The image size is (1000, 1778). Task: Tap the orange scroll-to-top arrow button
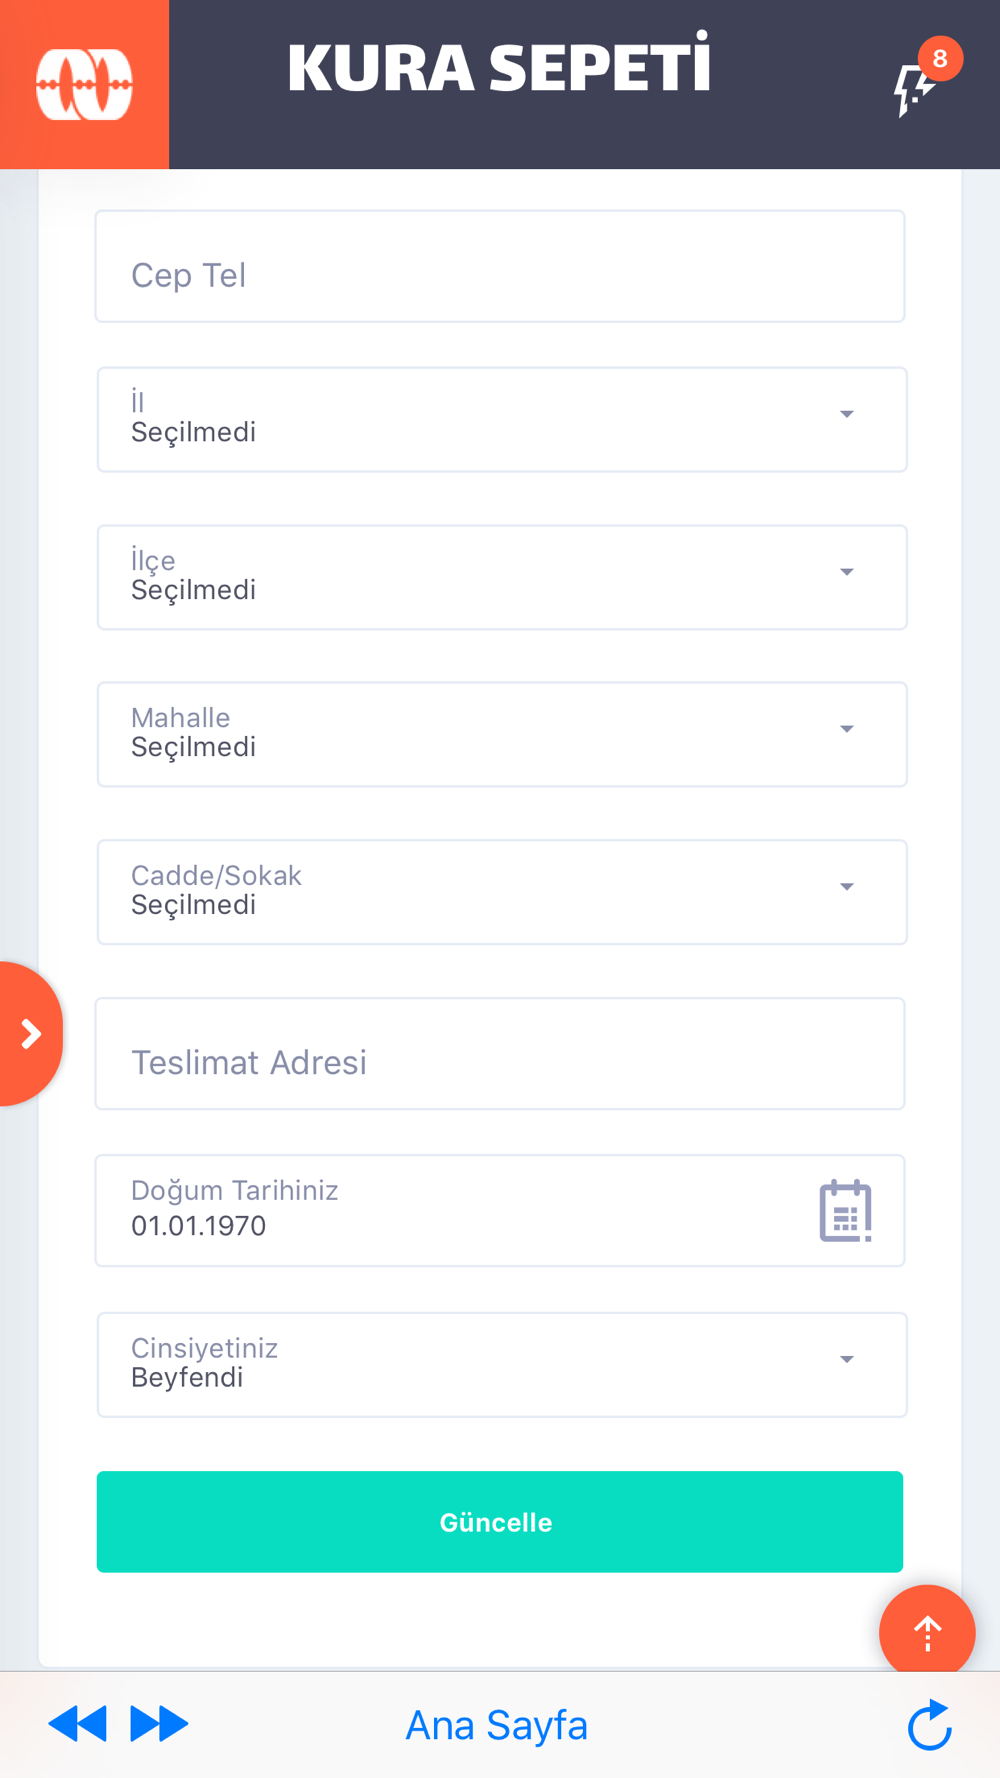tap(927, 1632)
